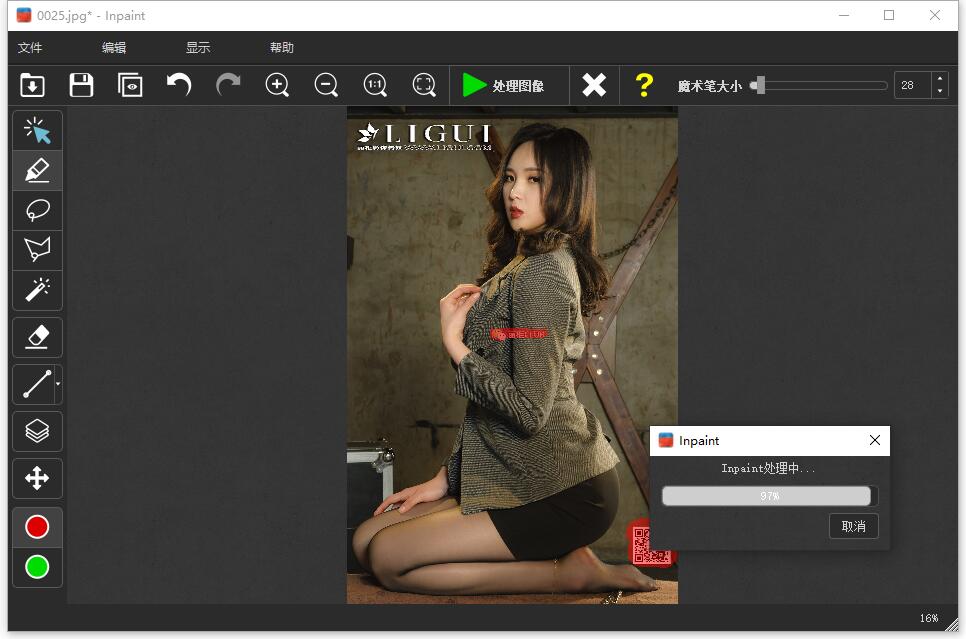Click the brush size field showing 28
Screen dimensions: 966x639
[913, 85]
